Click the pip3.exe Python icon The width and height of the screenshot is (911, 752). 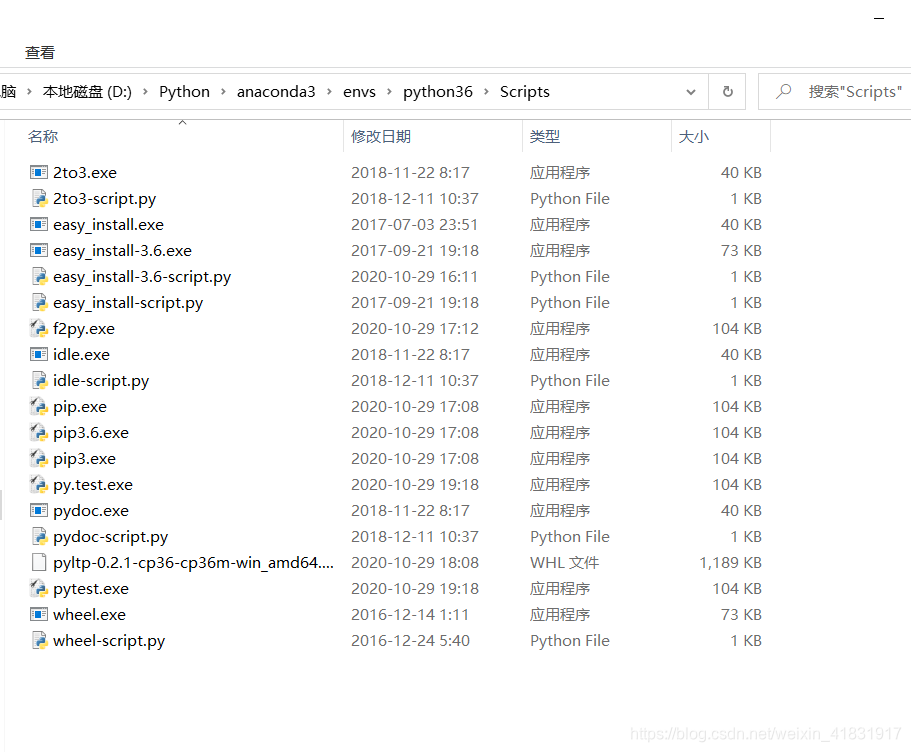point(39,459)
